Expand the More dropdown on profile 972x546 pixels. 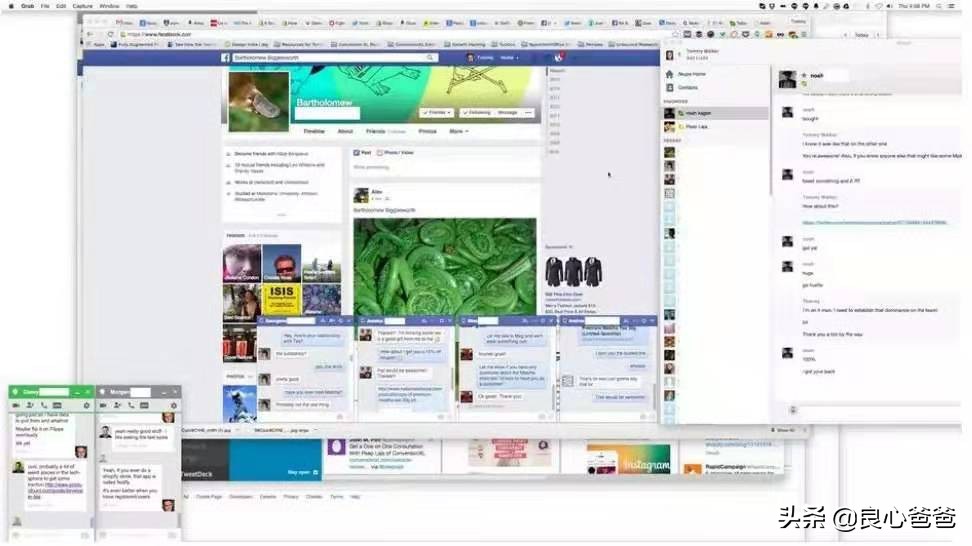459,131
